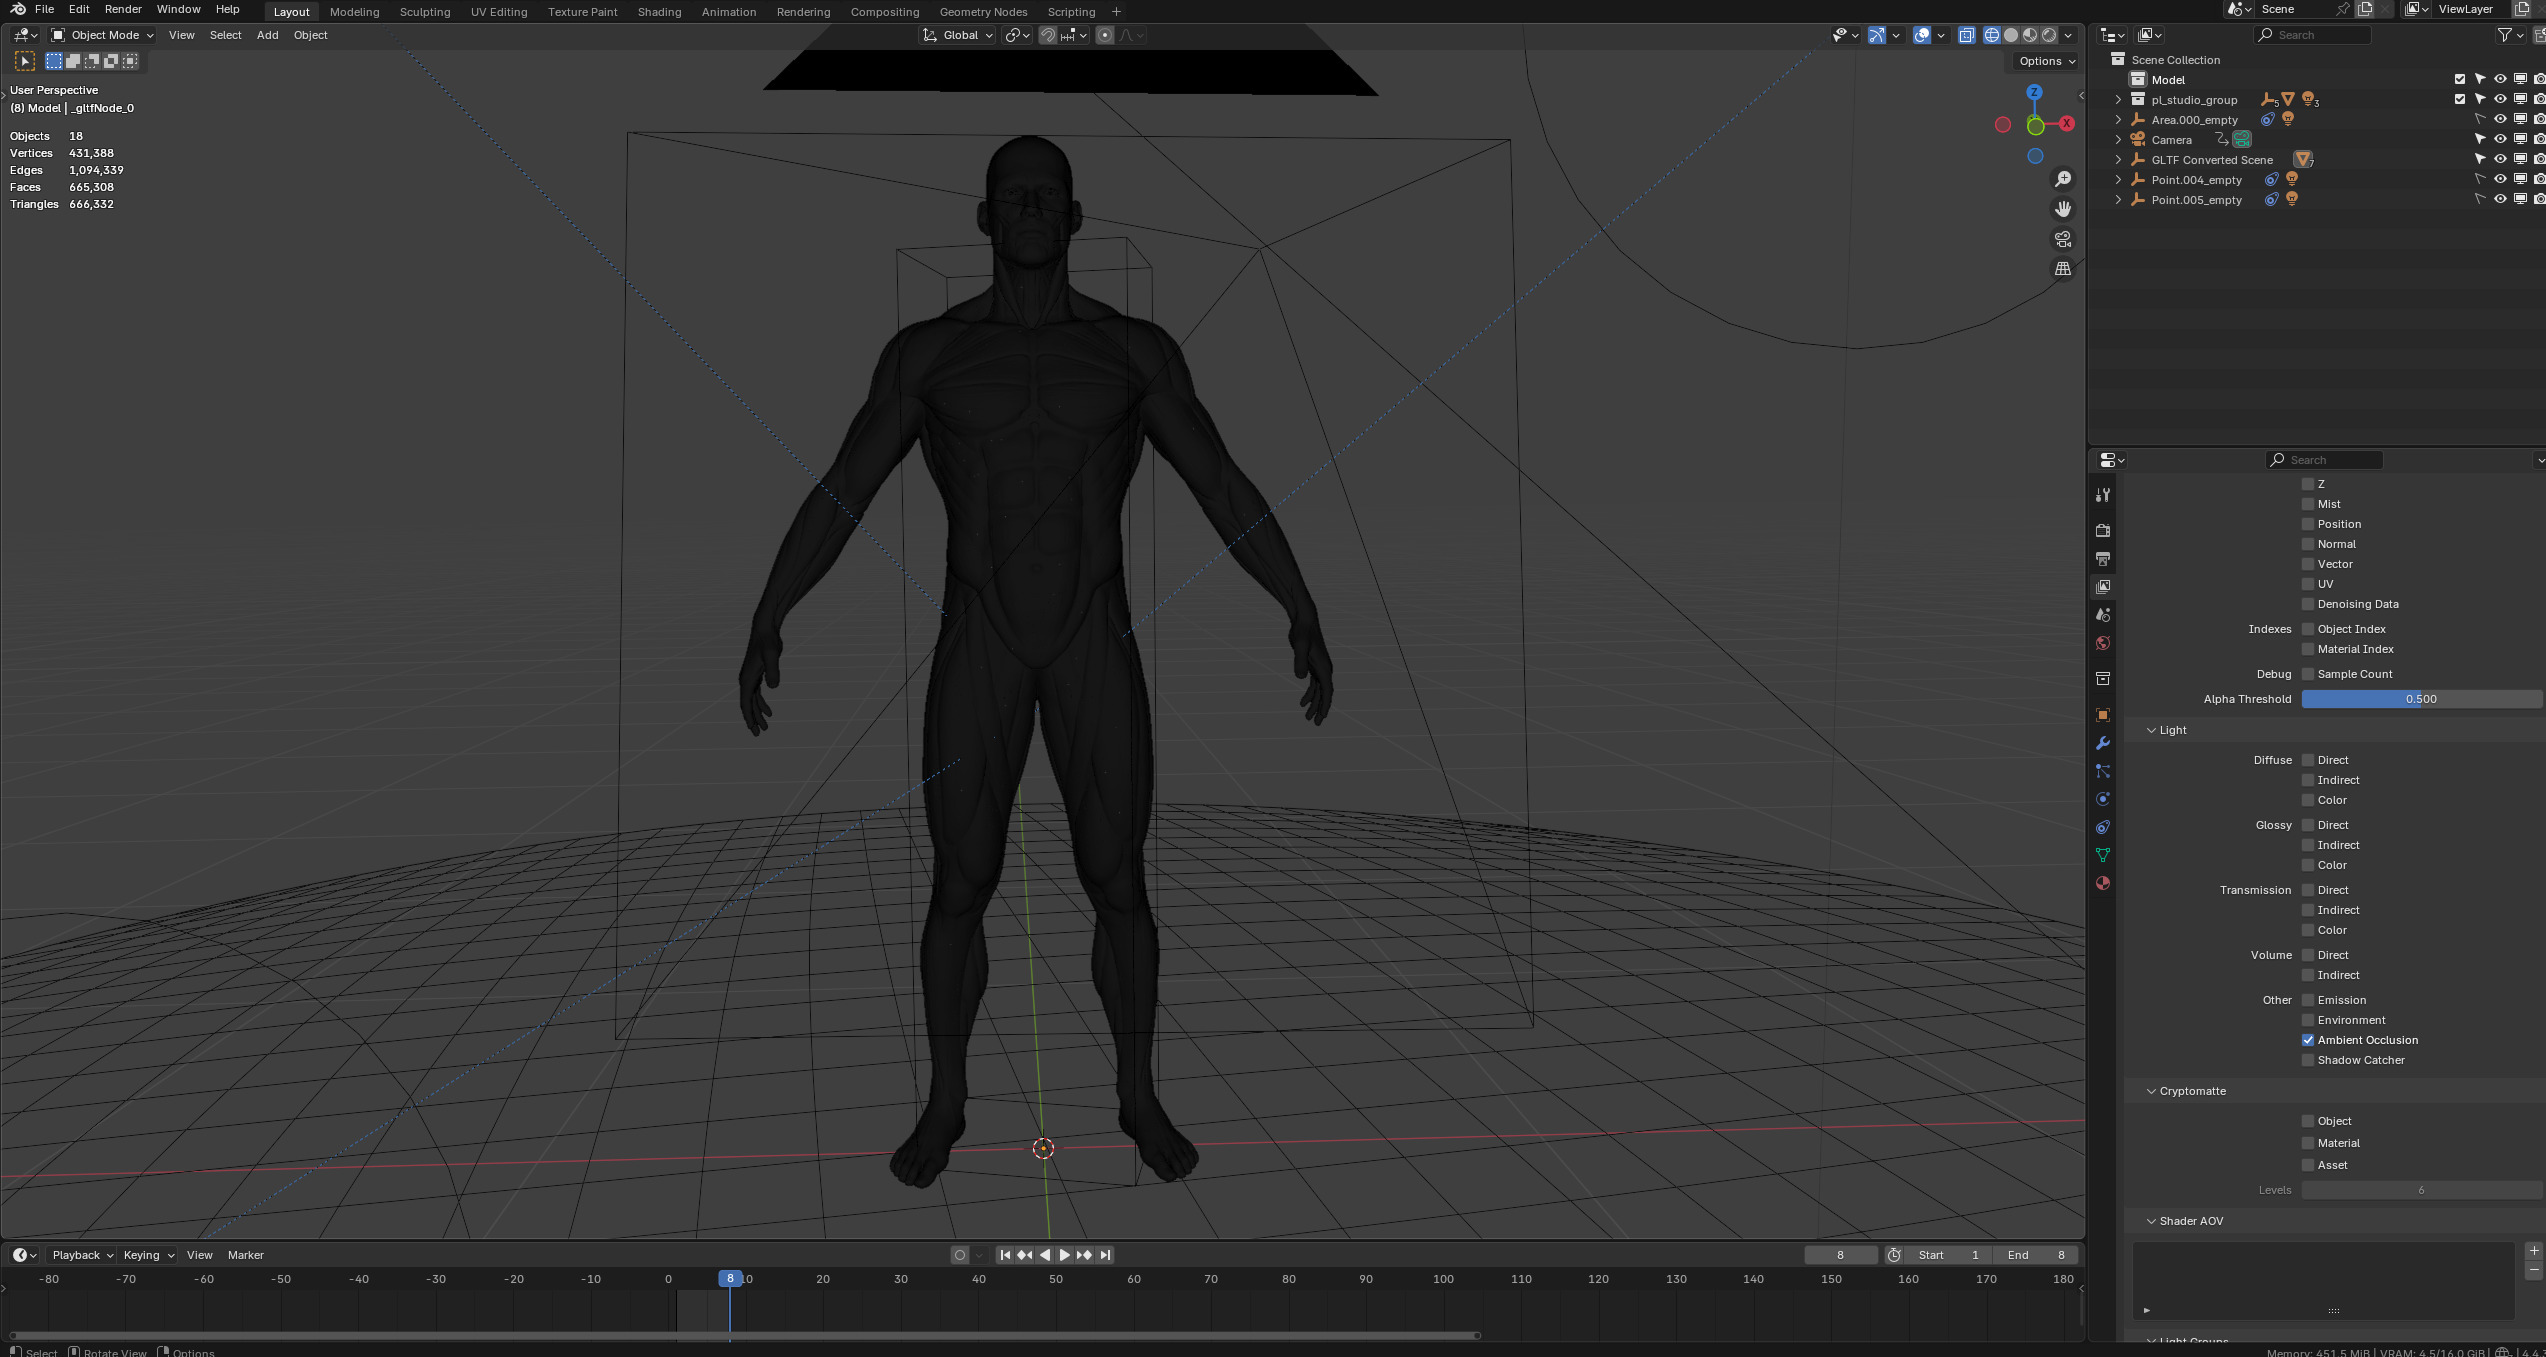
Task: Collapse the Shader AOV panel
Action: (2152, 1221)
